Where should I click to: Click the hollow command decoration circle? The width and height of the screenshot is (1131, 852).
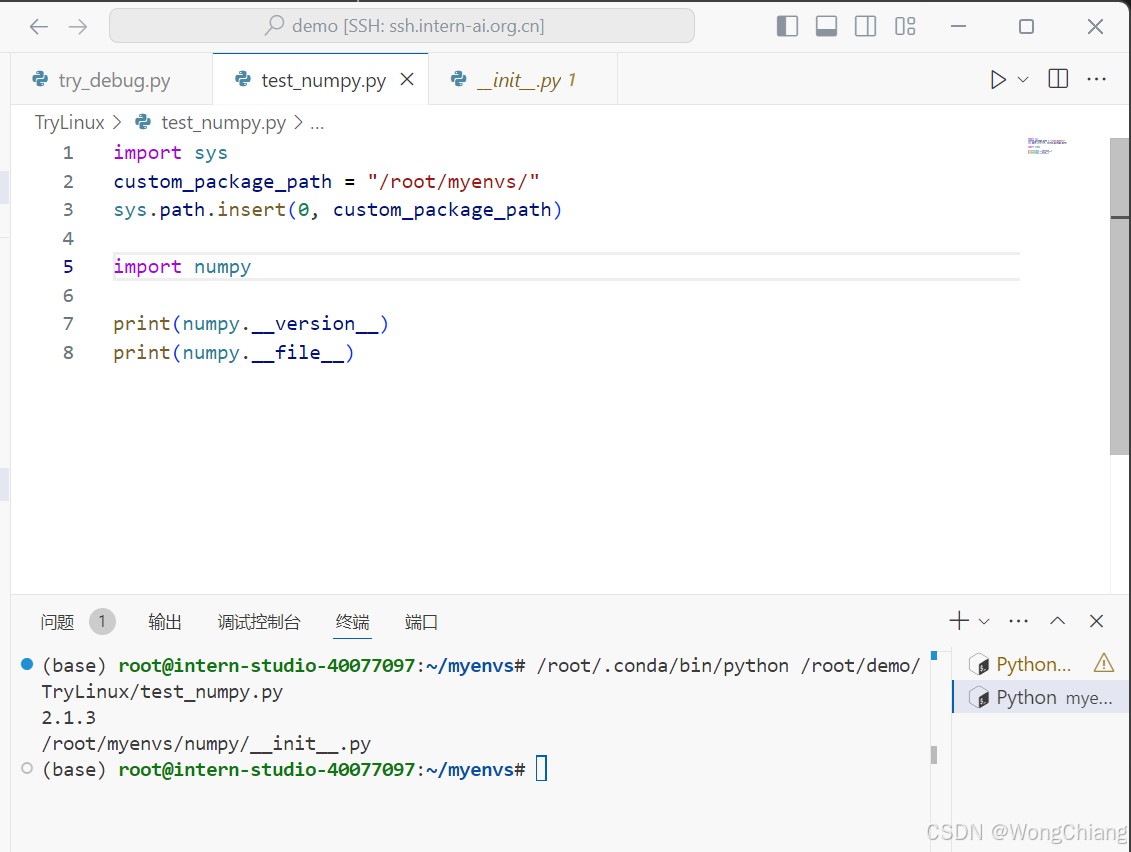click(27, 768)
